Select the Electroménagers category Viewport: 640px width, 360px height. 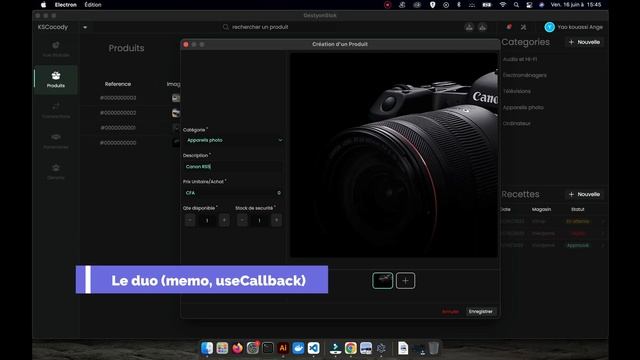[x=524, y=75]
